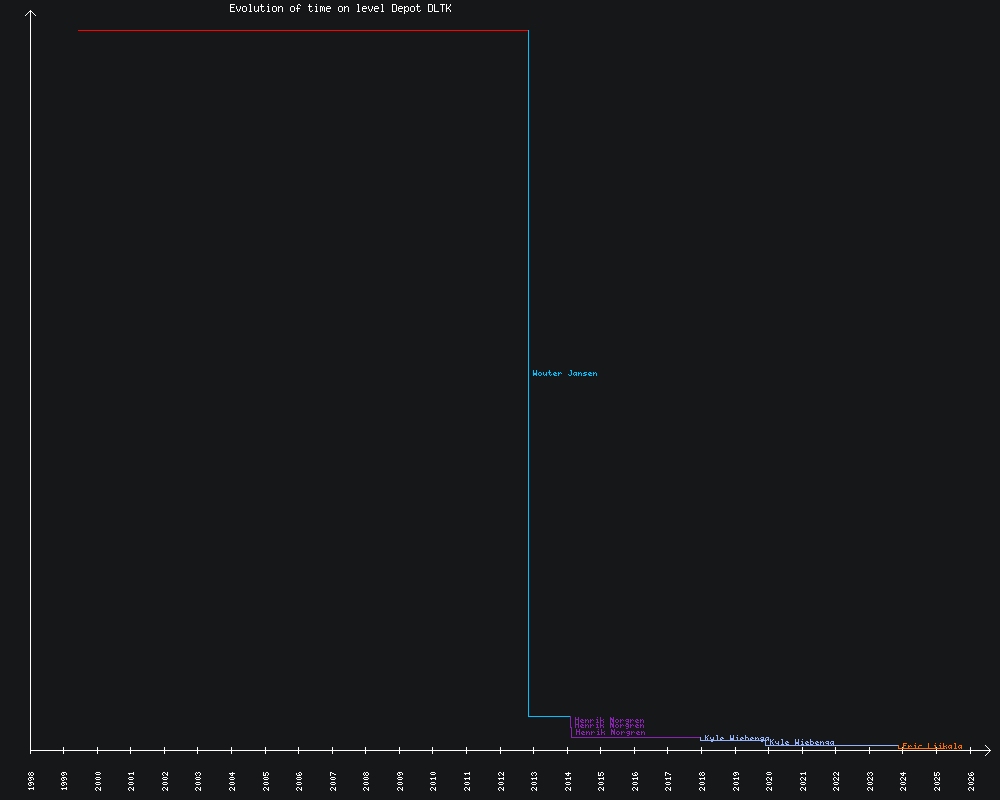Select the 2001 year label

pos(132,781)
